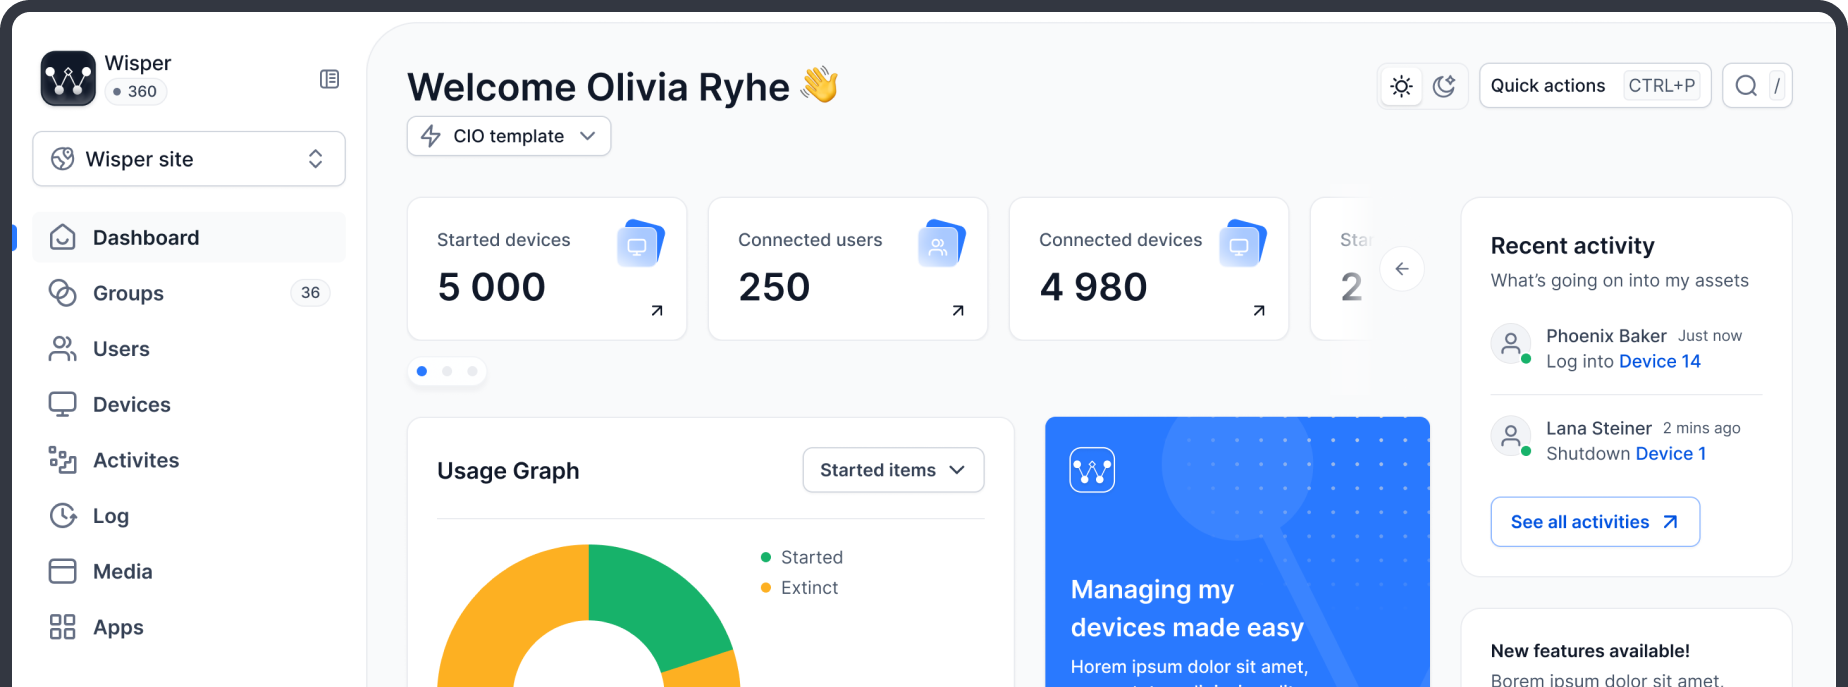Viewport: 1848px width, 687px height.
Task: Click Phoenix Baker avatar icon
Action: [1511, 343]
